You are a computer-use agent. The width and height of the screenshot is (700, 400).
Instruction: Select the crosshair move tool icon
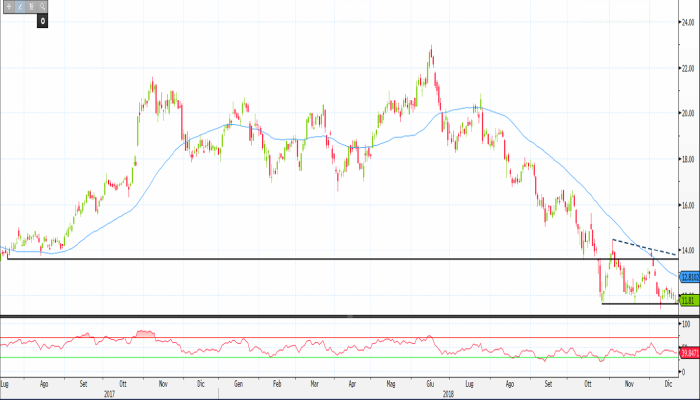click(7, 6)
